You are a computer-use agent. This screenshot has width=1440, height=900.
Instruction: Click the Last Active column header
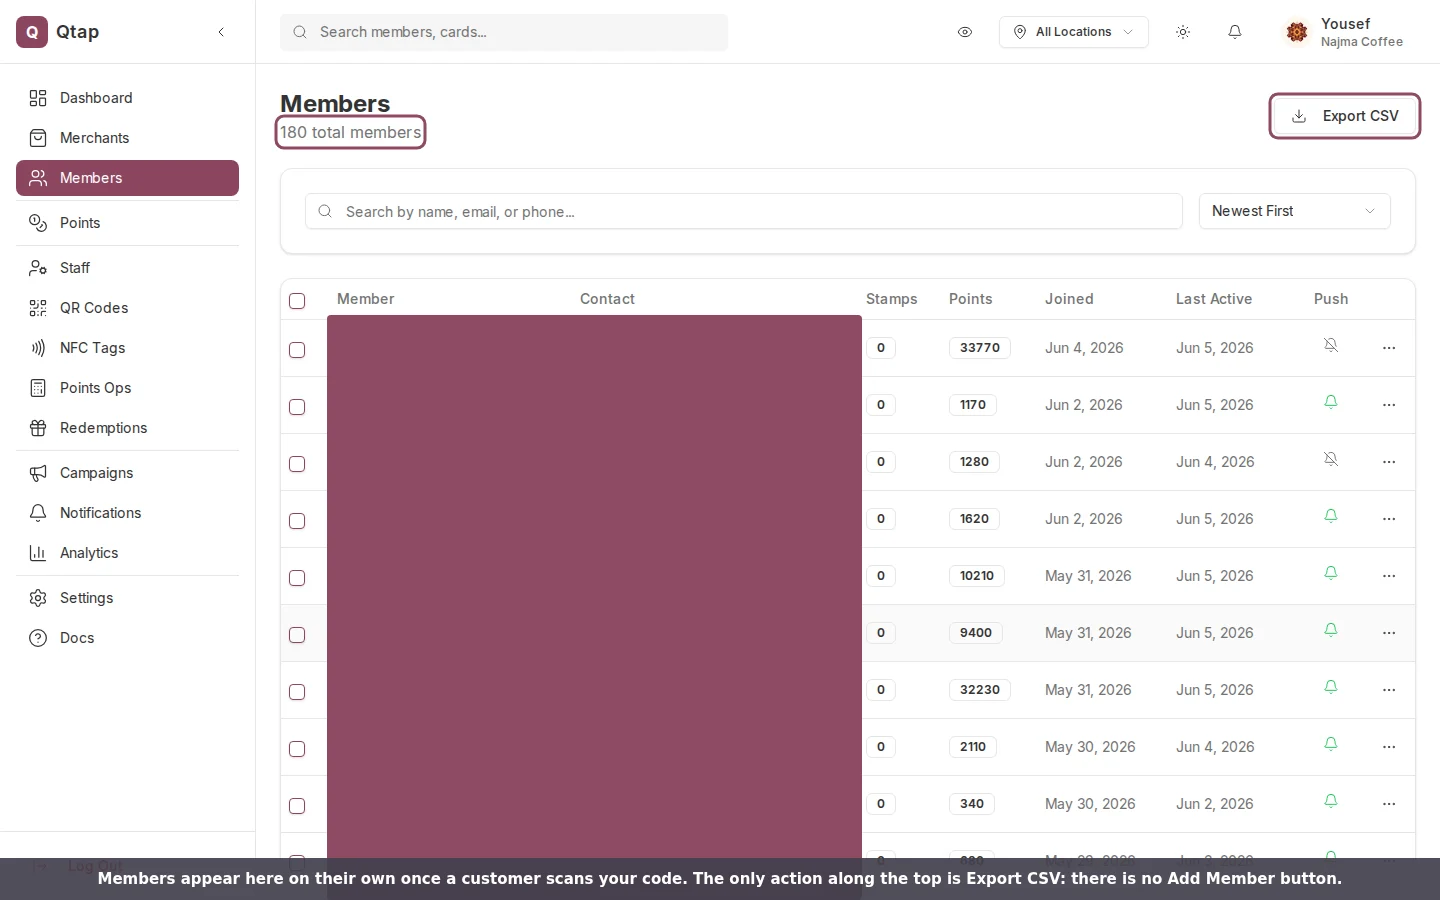tap(1214, 299)
